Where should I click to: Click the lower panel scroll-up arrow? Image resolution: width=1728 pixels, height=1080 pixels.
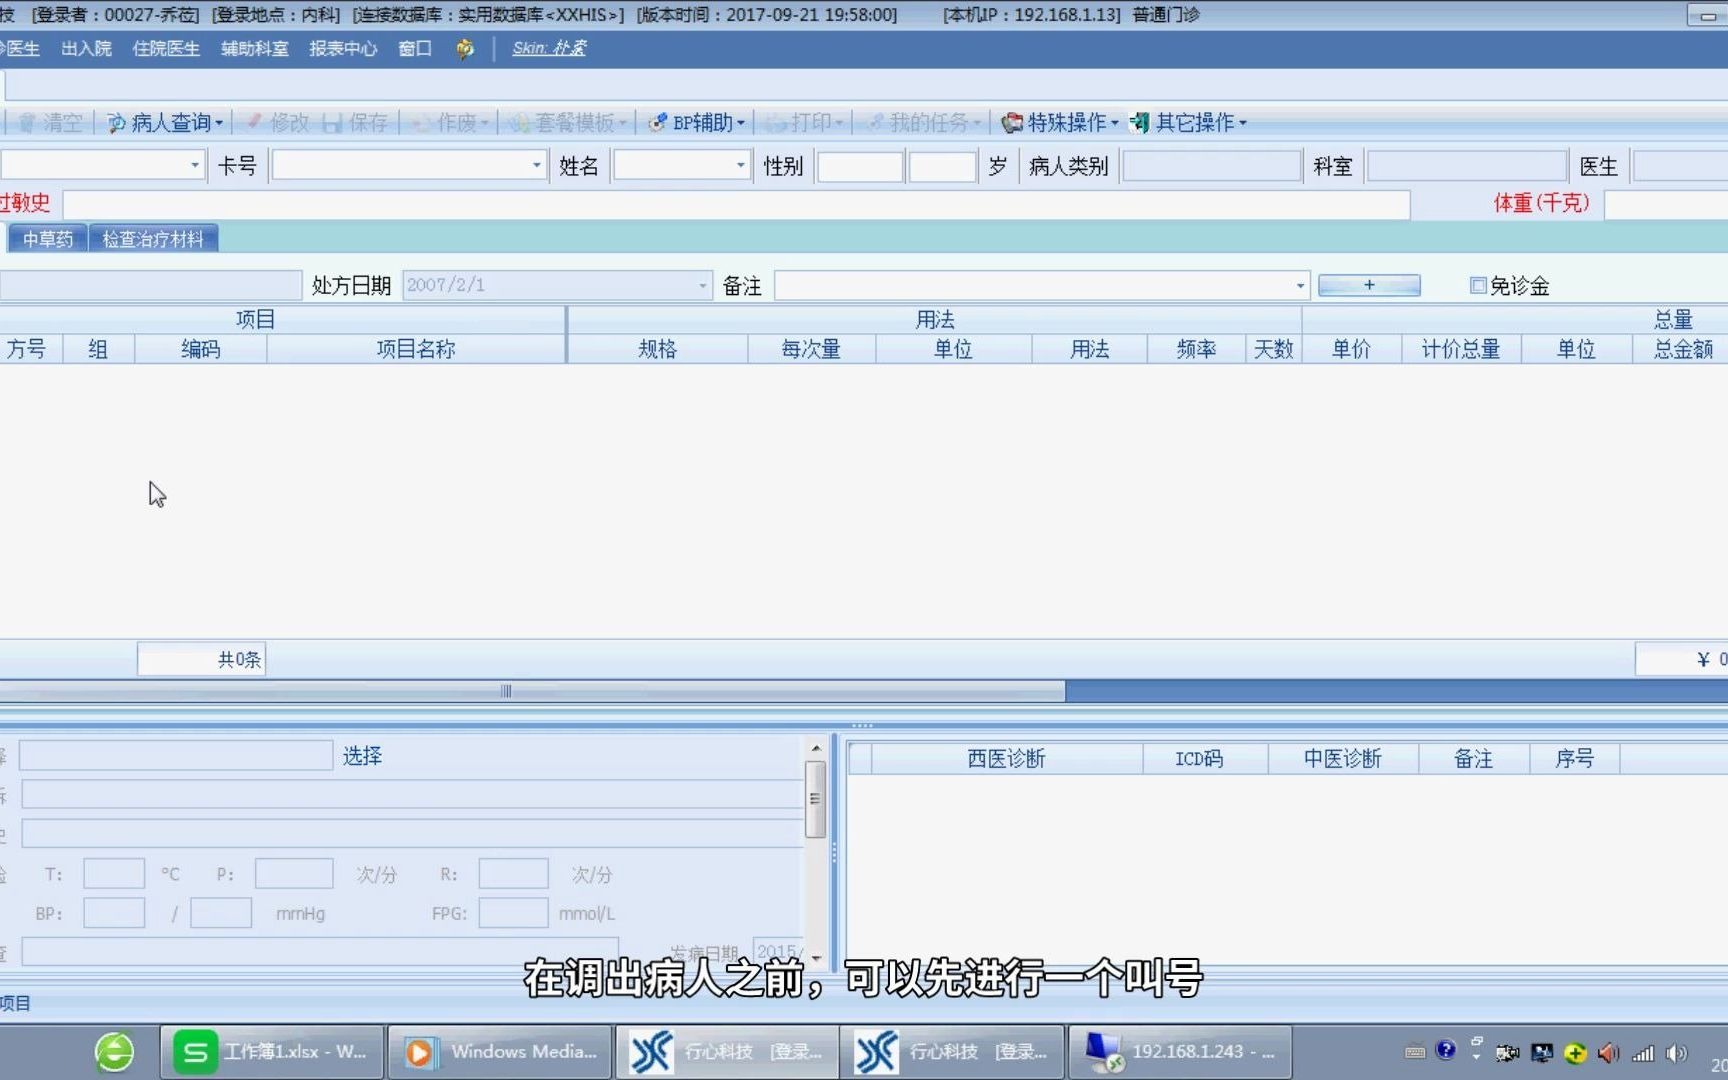815,748
